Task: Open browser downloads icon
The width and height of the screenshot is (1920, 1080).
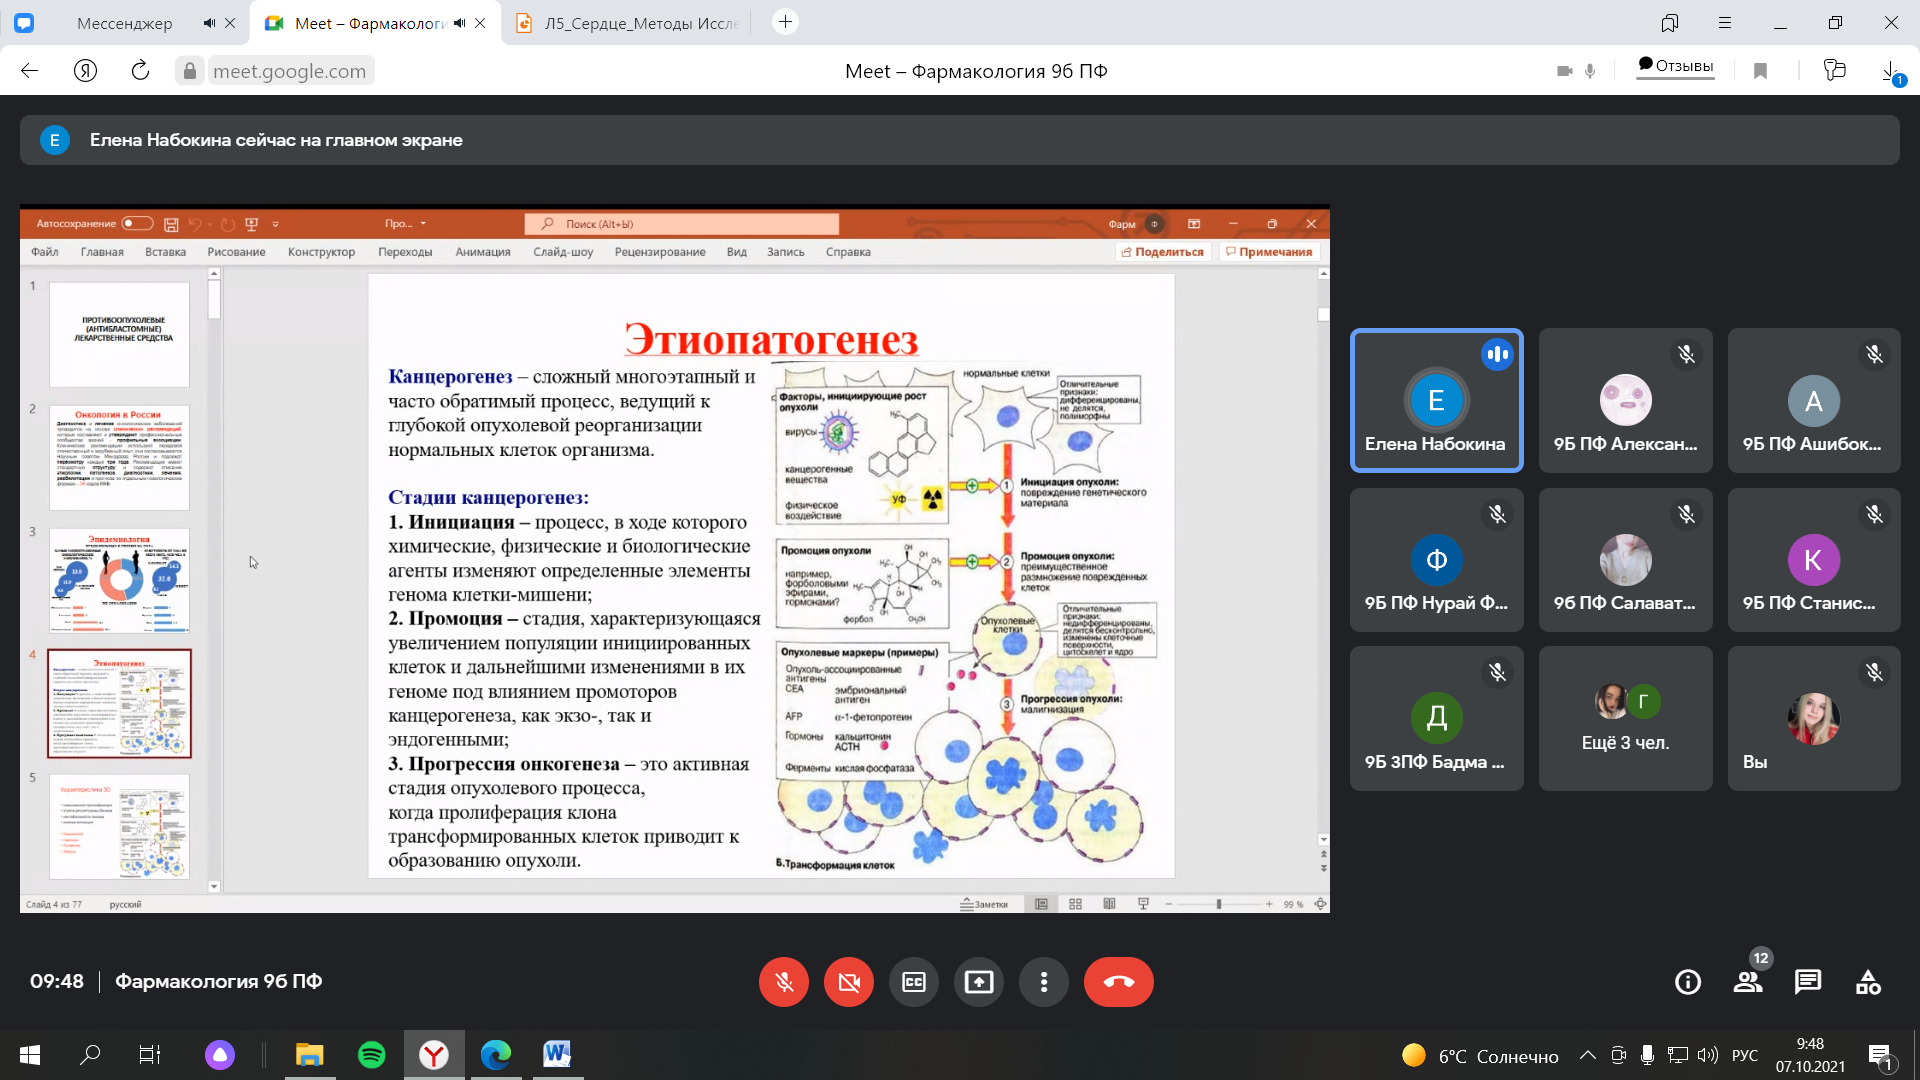Action: [x=1891, y=71]
